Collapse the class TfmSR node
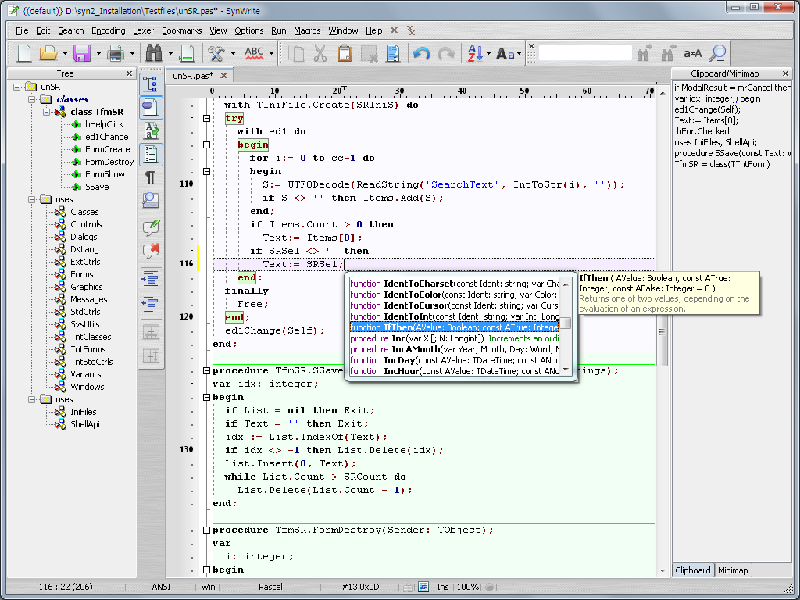The image size is (800, 600). point(47,112)
